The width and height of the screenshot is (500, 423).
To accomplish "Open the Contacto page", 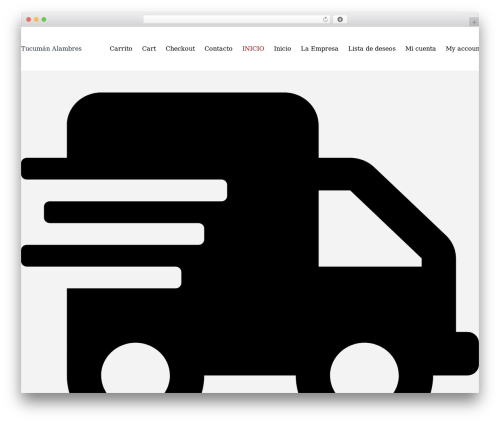I will (x=218, y=49).
